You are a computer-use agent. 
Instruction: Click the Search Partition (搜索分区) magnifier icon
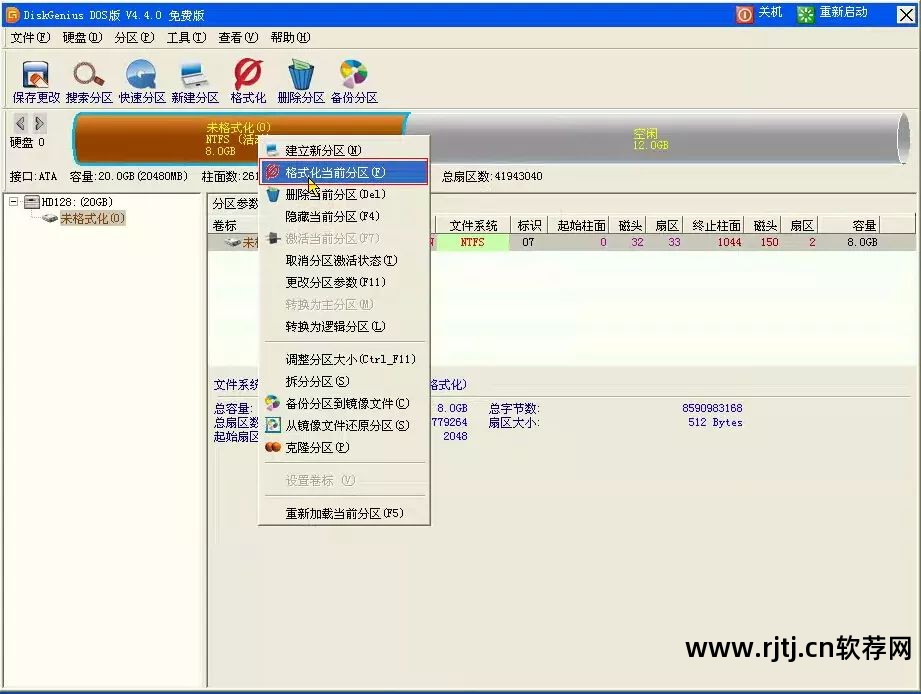89,82
